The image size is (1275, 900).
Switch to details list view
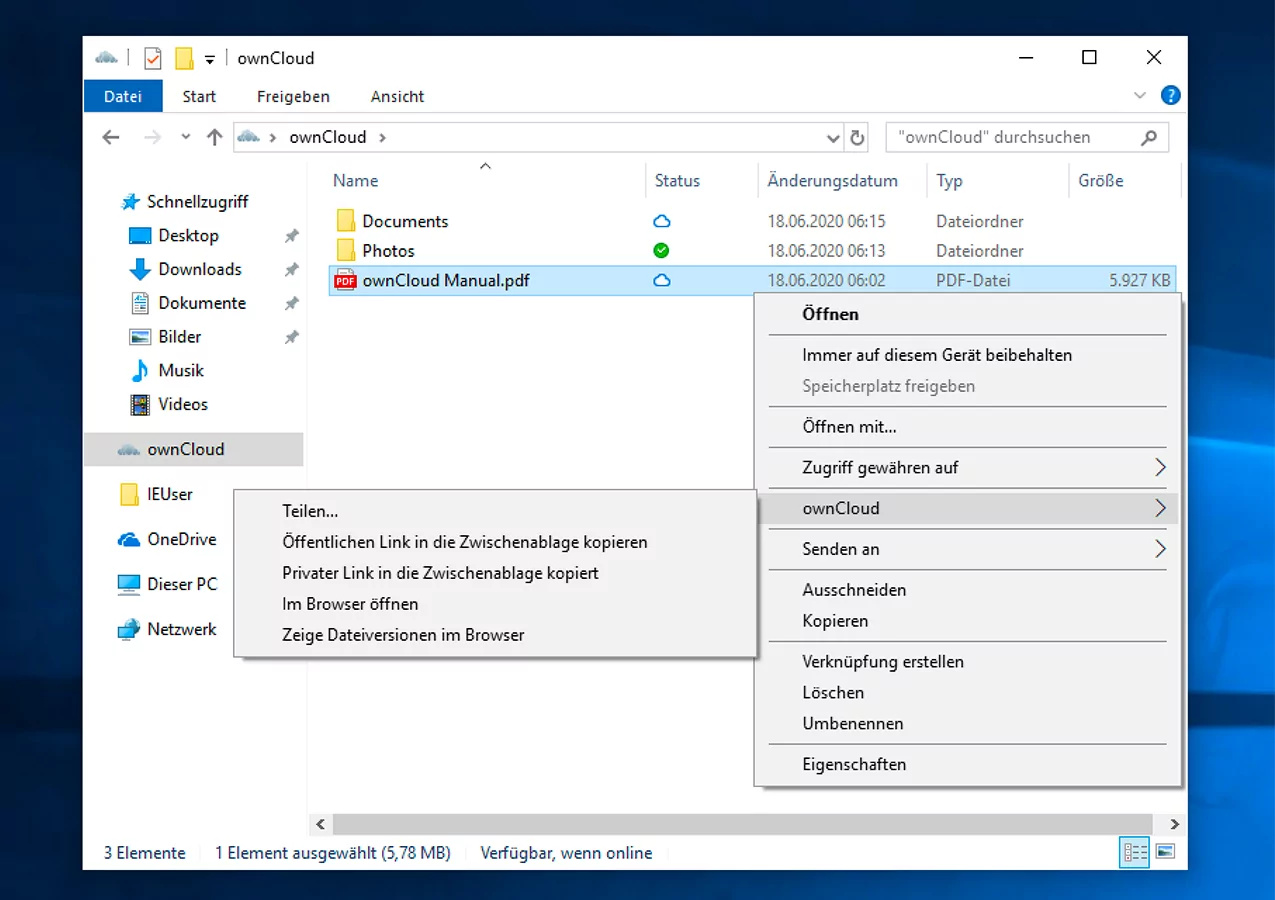(1135, 852)
